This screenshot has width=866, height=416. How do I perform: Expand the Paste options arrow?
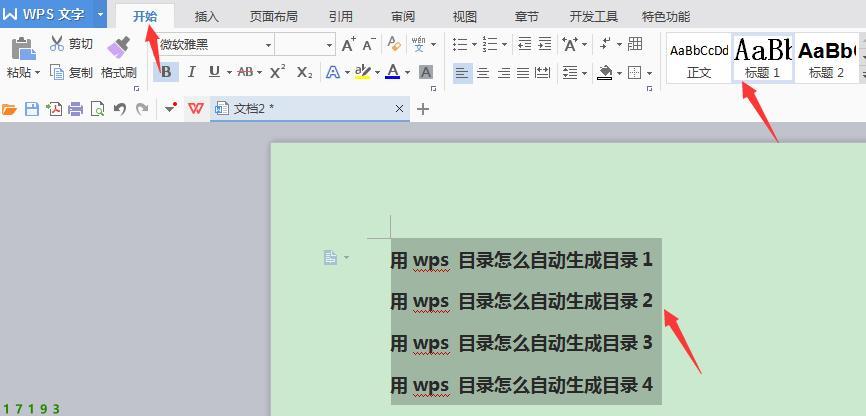coord(37,72)
